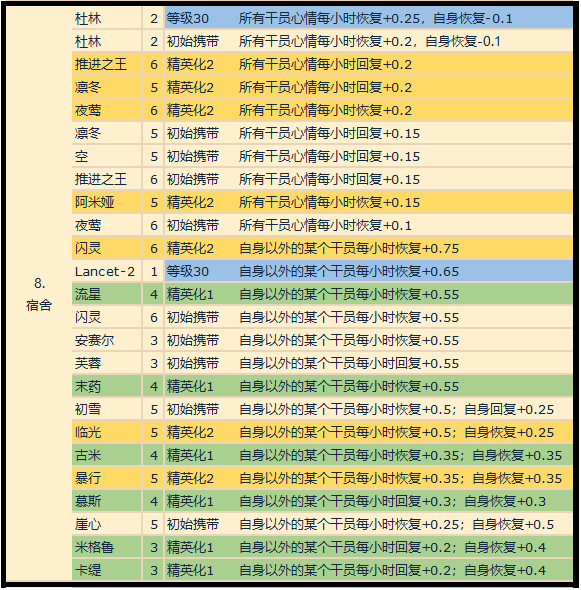The width and height of the screenshot is (581, 590).
Task: Select the 芙蓉 operator cell
Action: point(107,363)
